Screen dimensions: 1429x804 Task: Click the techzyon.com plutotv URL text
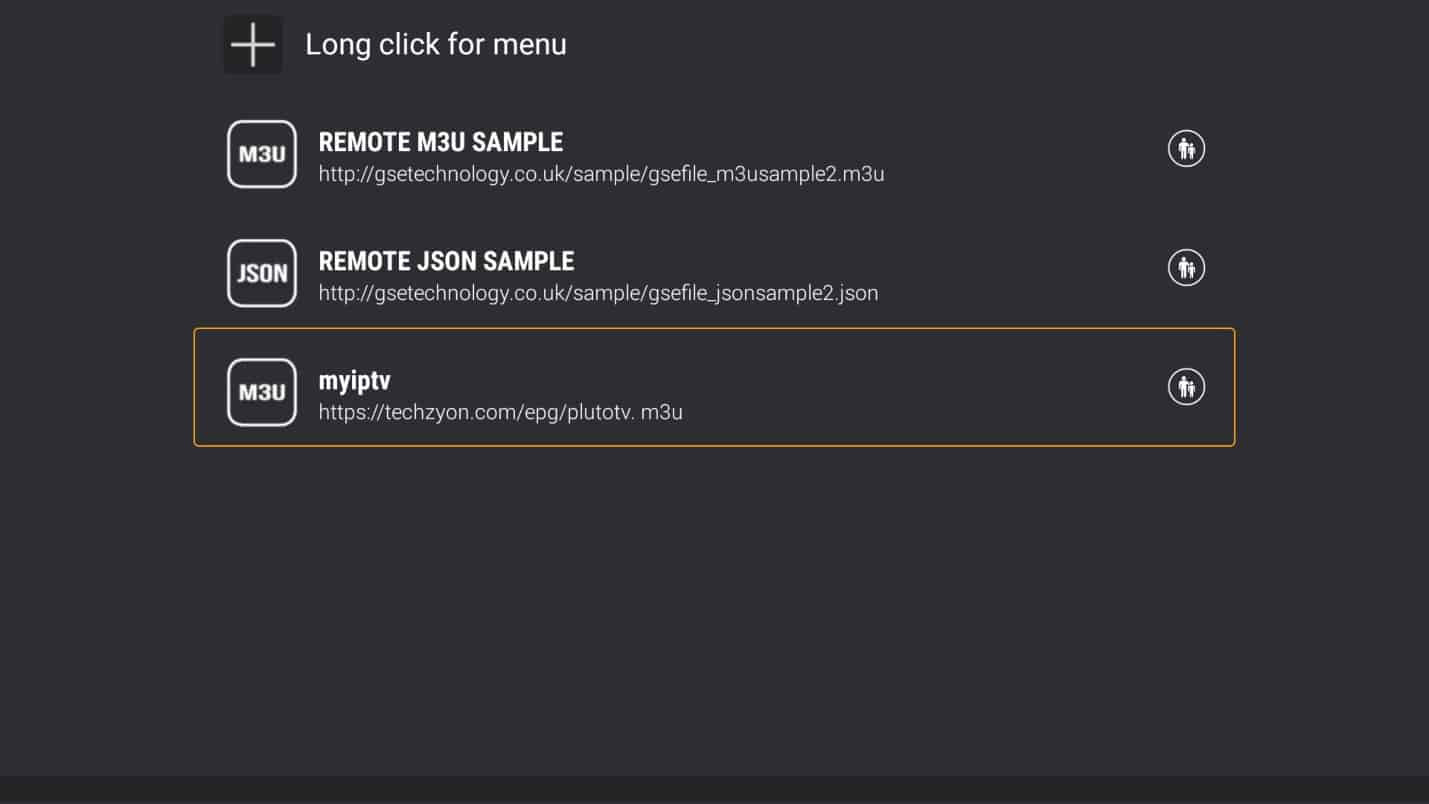click(501, 412)
